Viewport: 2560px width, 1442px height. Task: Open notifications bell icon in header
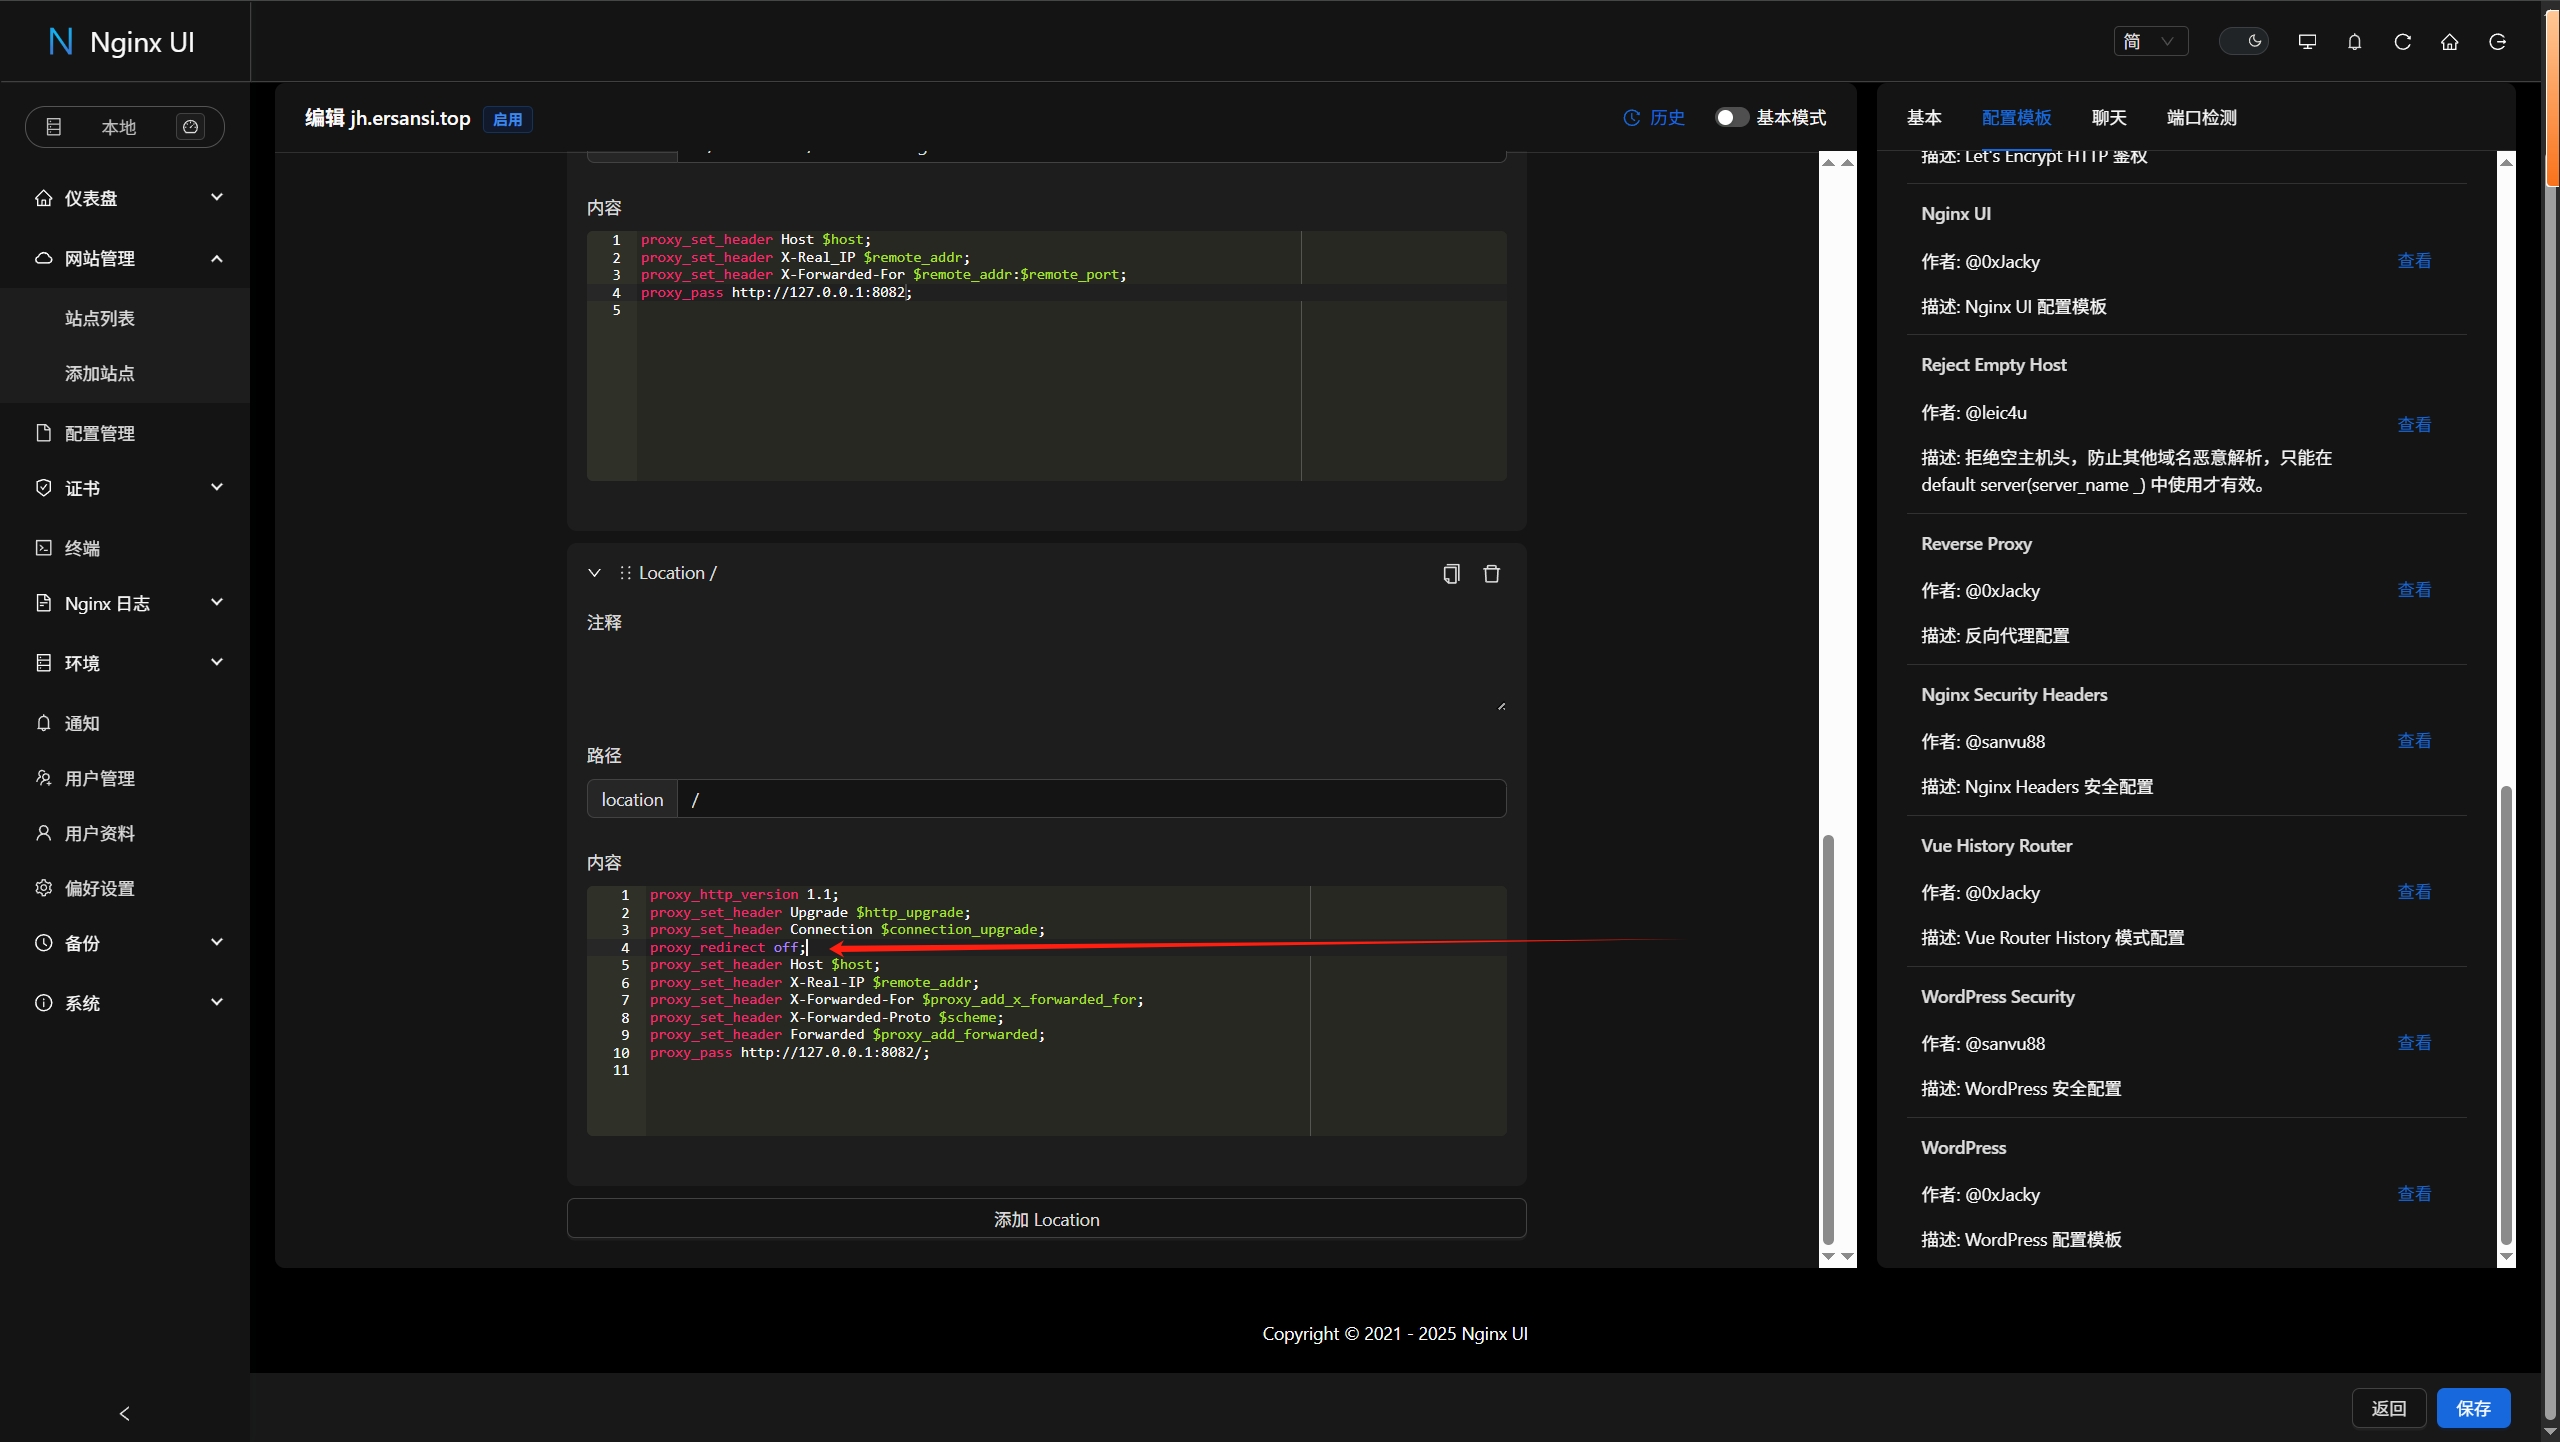[2354, 41]
